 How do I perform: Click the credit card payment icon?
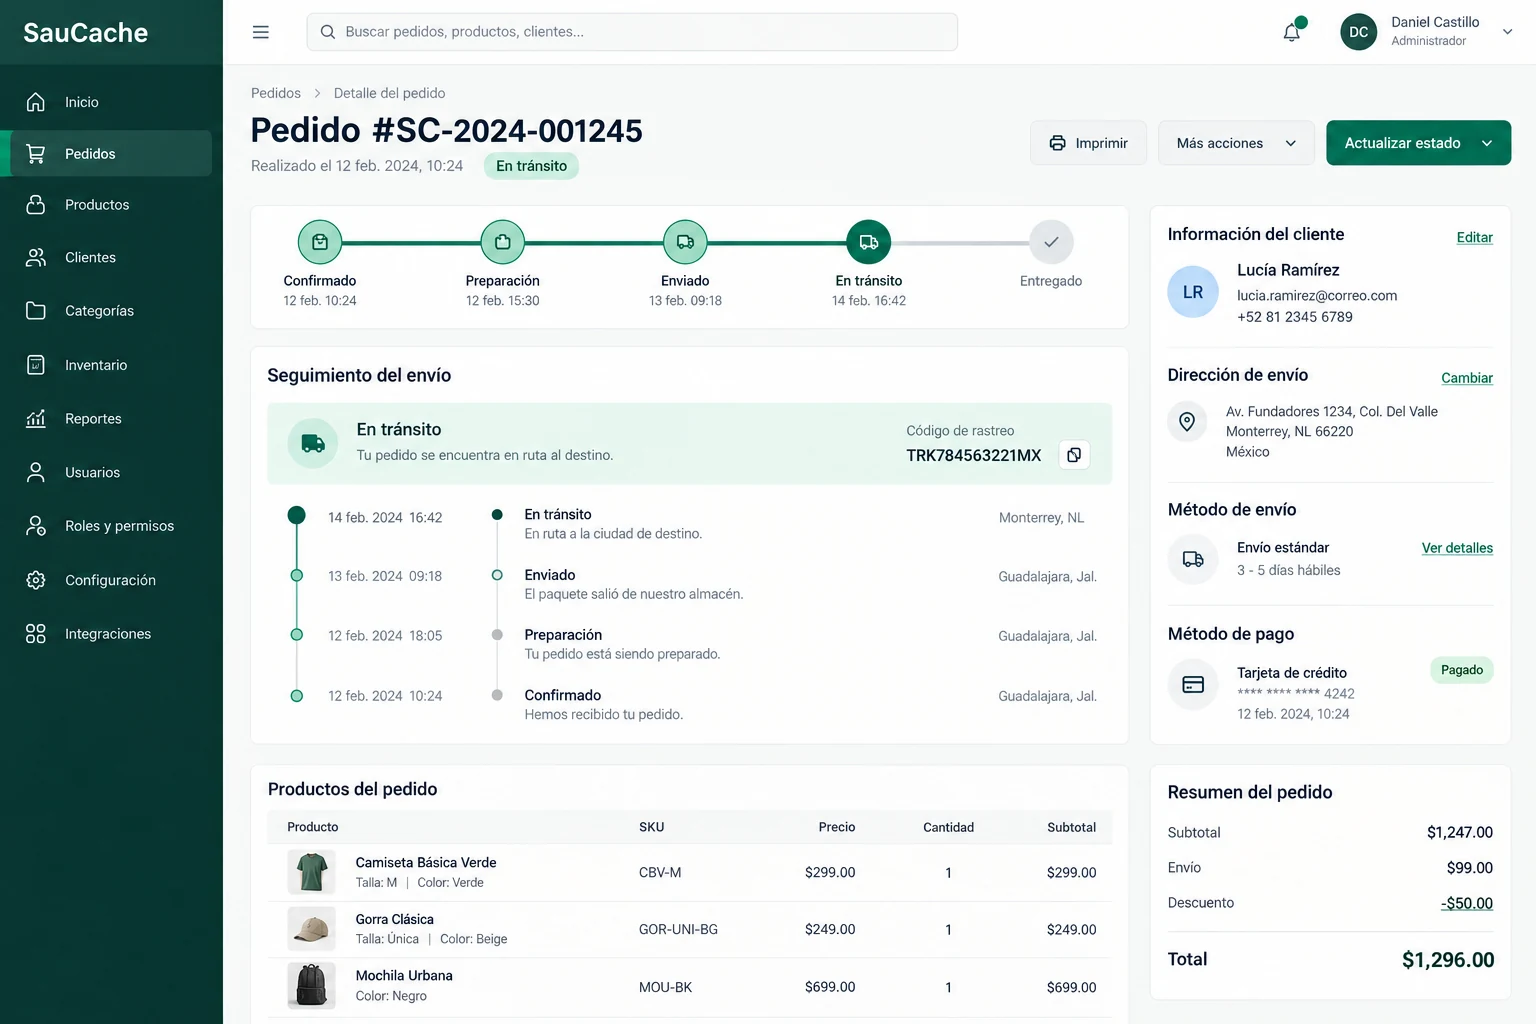[x=1193, y=685]
